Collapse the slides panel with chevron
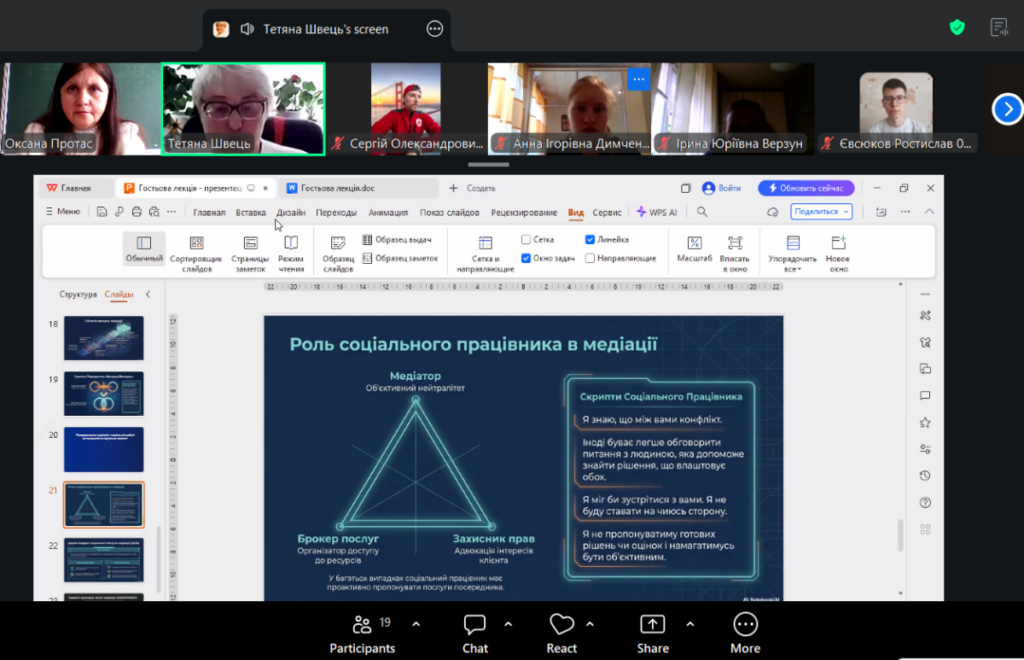The width and height of the screenshot is (1024, 660). (x=148, y=294)
